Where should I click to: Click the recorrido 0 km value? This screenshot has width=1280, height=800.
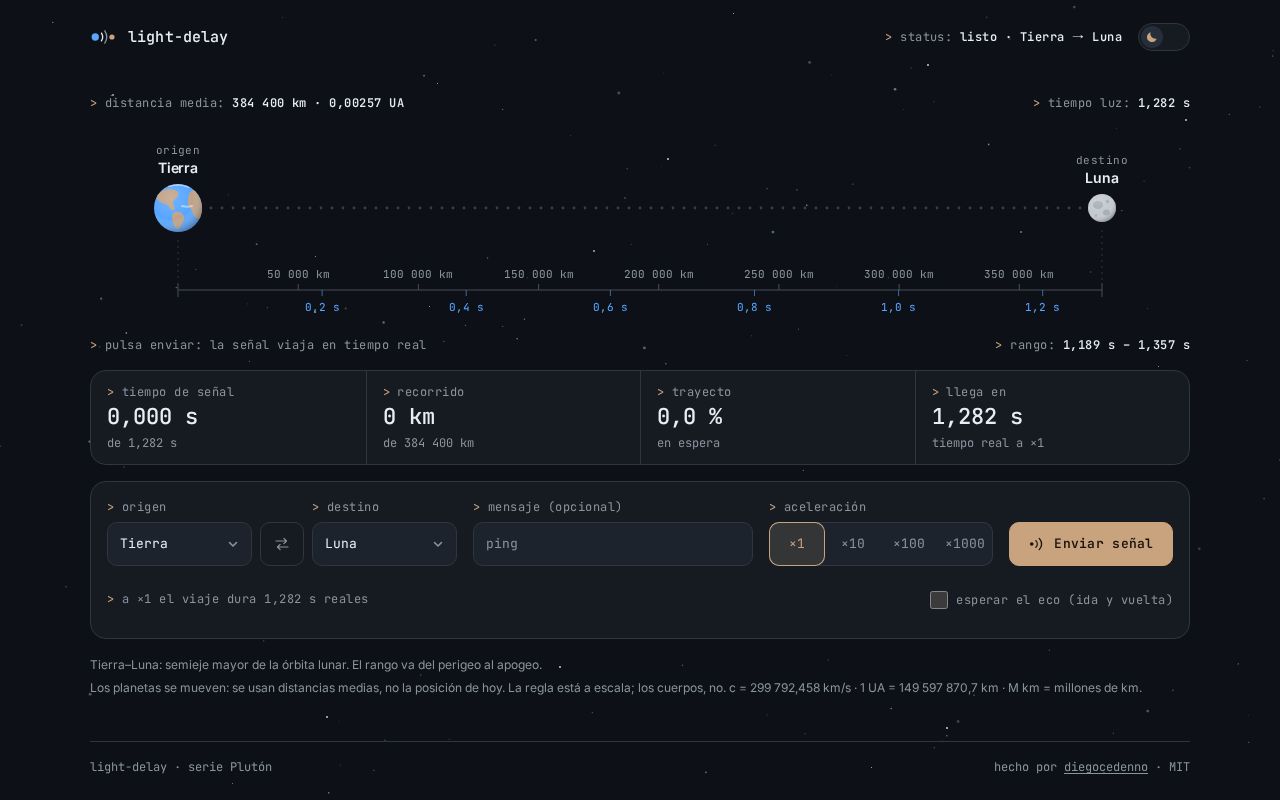(x=409, y=417)
